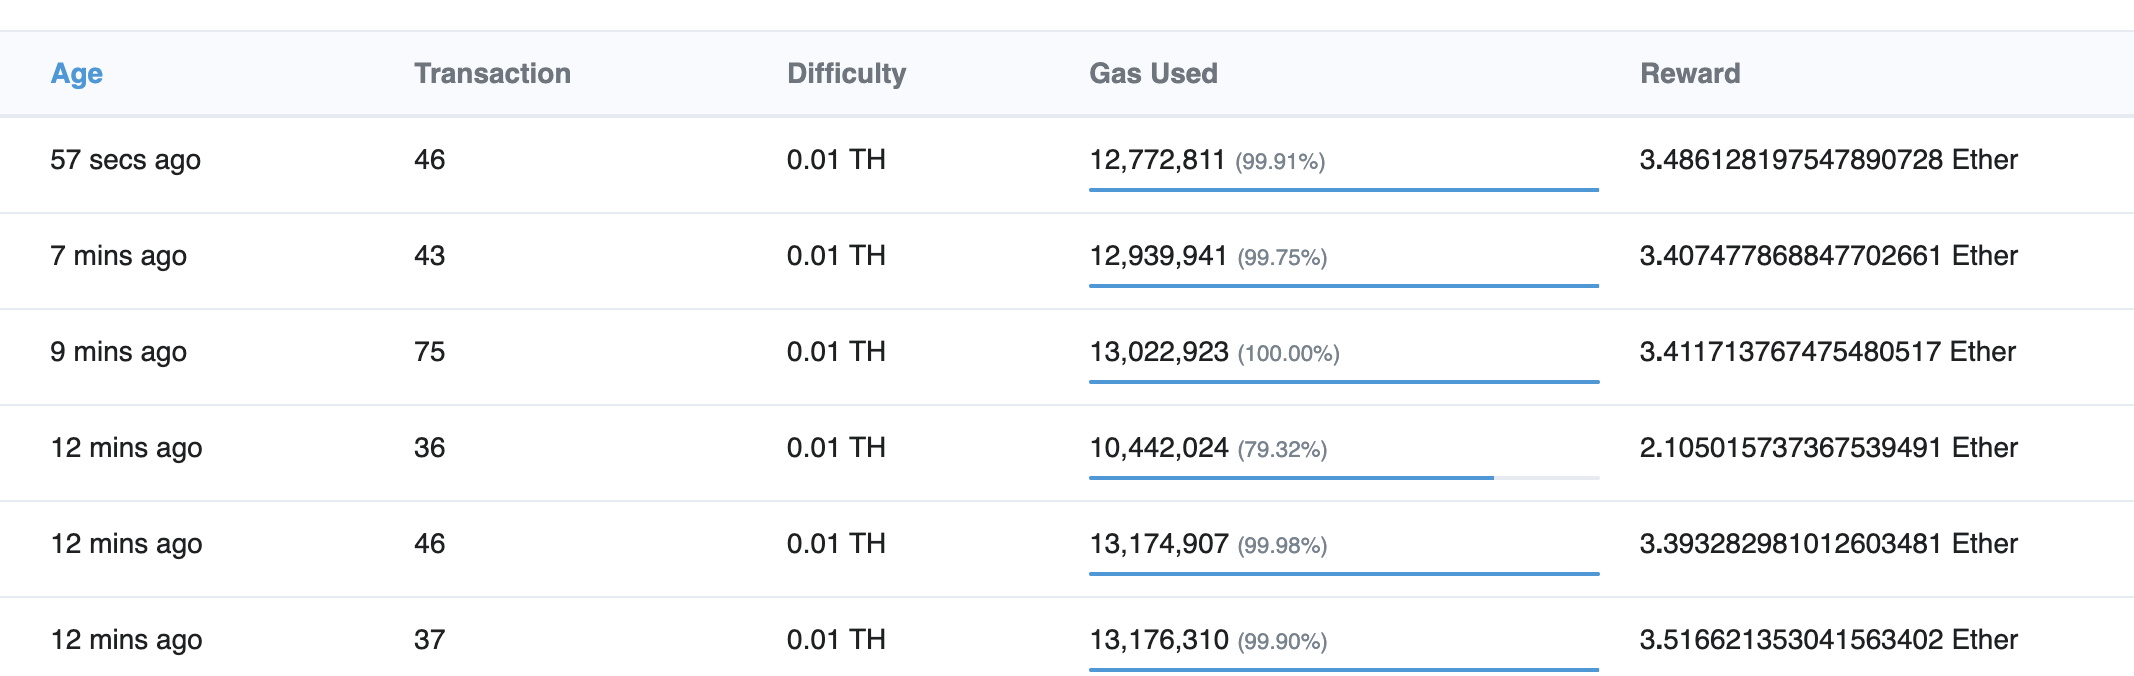Screen dimensions: 2134x676
Task: Click the 9 mins ago age cell
Action: tap(118, 352)
